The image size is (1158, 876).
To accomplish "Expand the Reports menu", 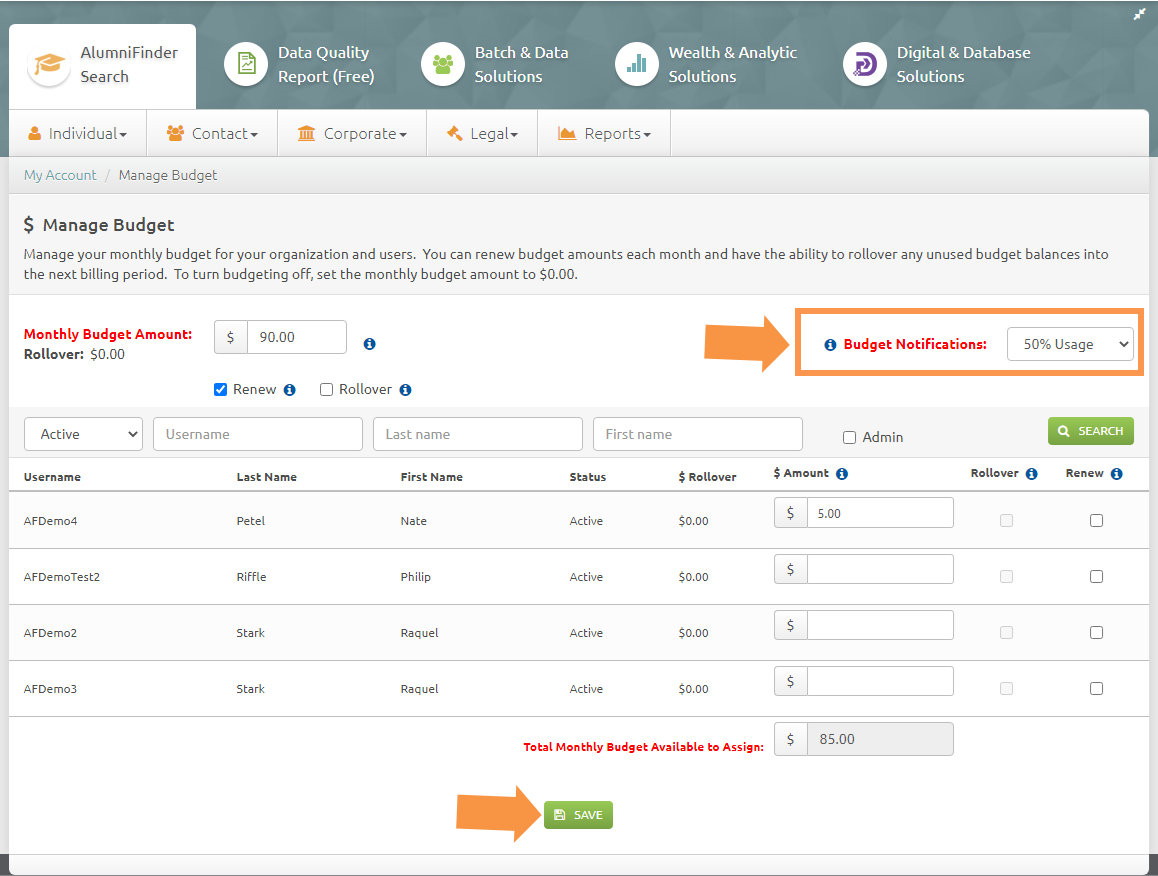I will click(604, 134).
